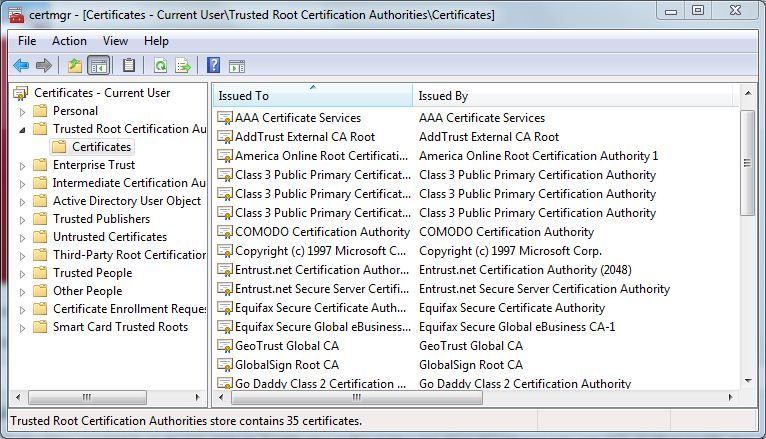
Task: Click the Forward arrow toolbar icon
Action: coord(43,66)
